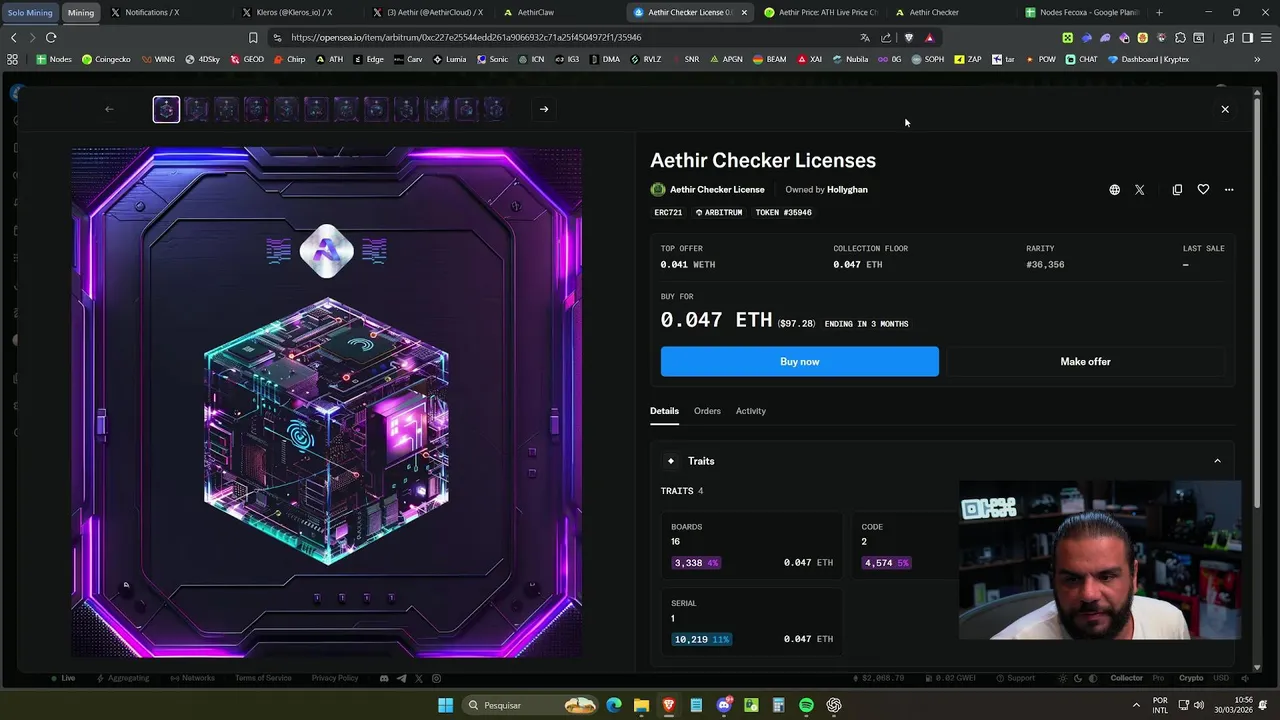Switch to Activity tab

point(751,411)
